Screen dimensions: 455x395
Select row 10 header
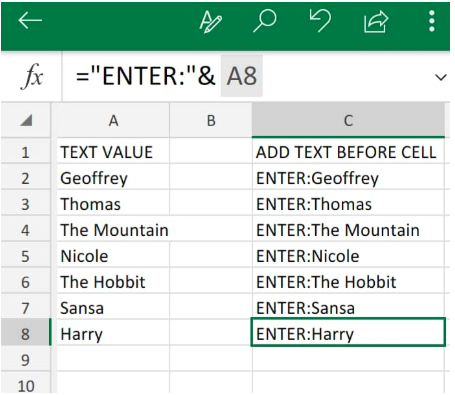coord(25,385)
